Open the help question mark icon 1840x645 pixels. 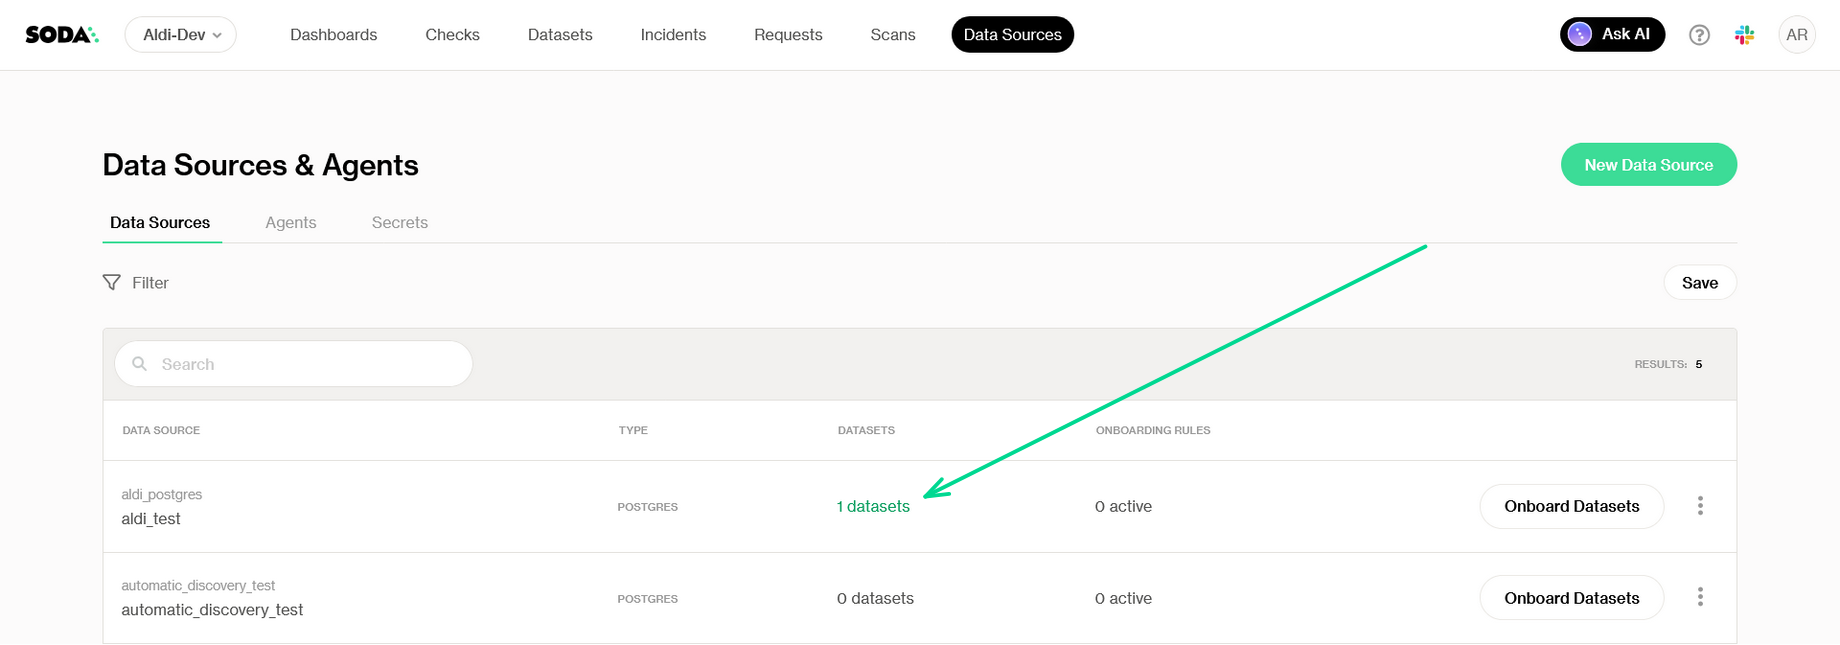point(1699,35)
